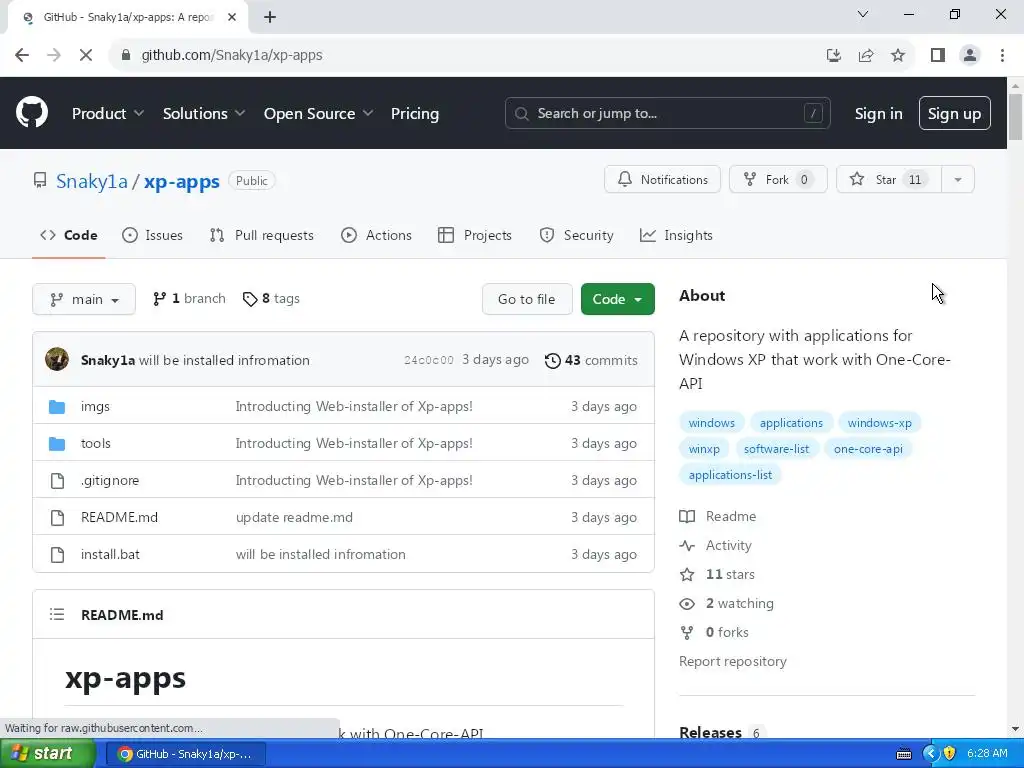Click the Fork button
The height and width of the screenshot is (768, 1024).
pyautogui.click(x=778, y=180)
